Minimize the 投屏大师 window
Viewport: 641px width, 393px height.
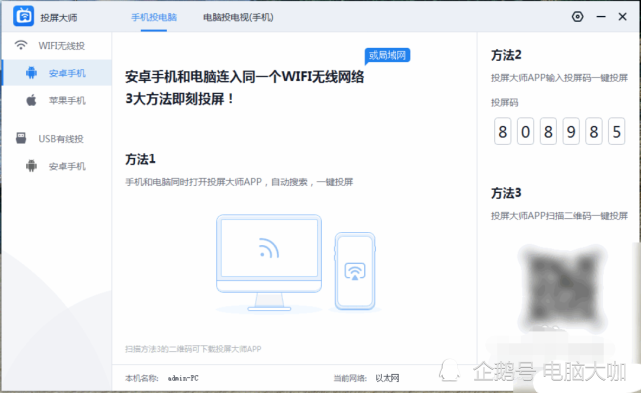point(601,17)
